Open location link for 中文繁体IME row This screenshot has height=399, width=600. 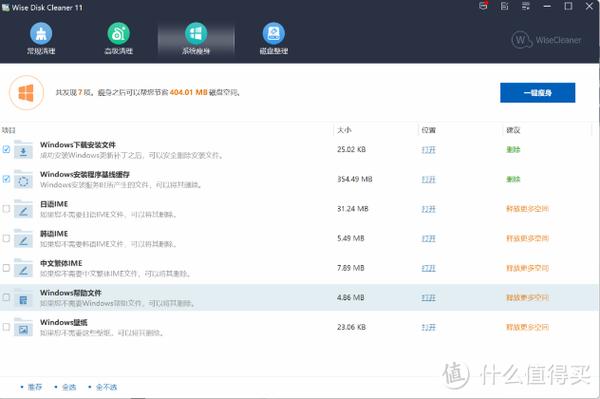coord(429,268)
